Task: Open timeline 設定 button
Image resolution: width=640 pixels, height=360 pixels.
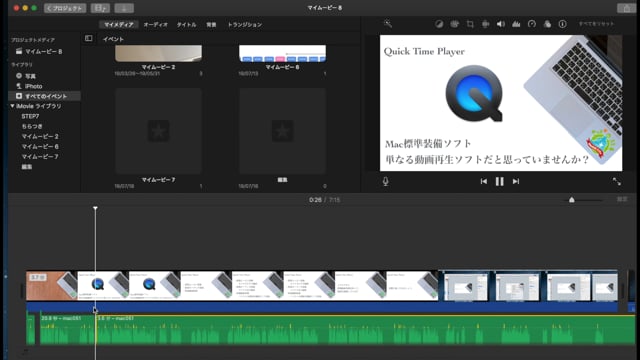Action: pos(622,199)
